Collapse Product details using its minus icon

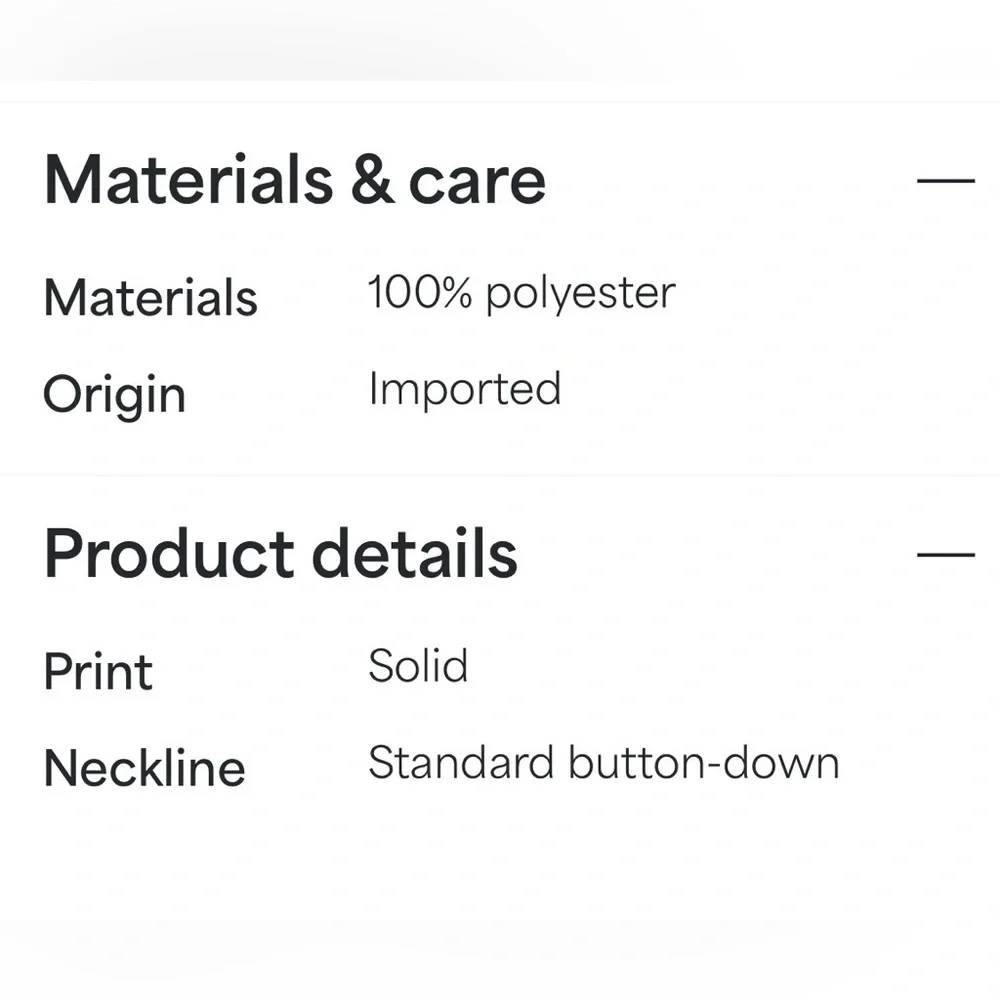[945, 555]
